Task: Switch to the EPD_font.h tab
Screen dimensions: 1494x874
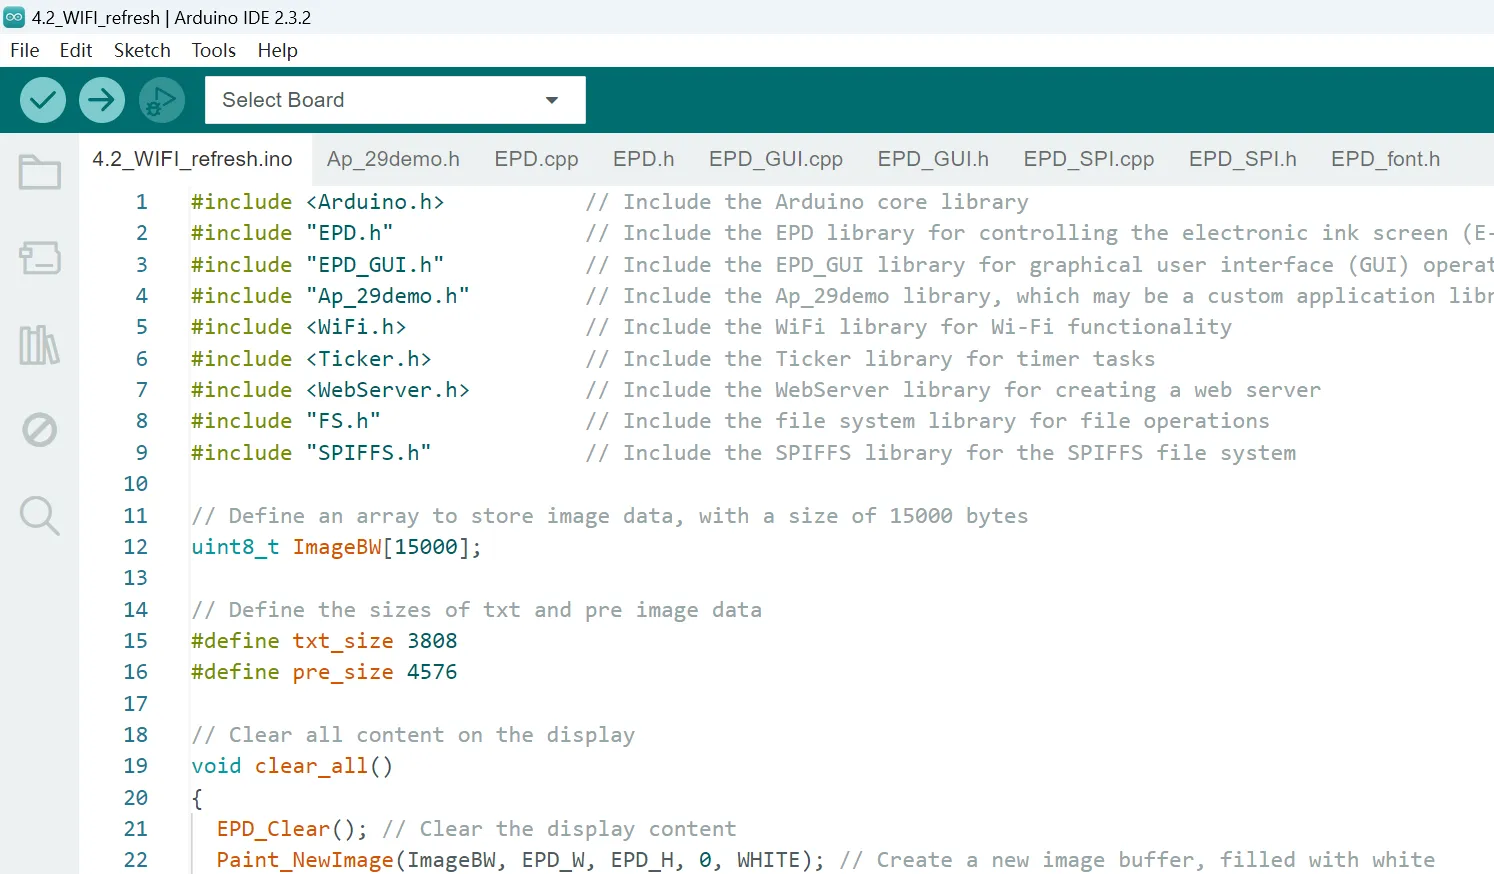Action: [1386, 159]
